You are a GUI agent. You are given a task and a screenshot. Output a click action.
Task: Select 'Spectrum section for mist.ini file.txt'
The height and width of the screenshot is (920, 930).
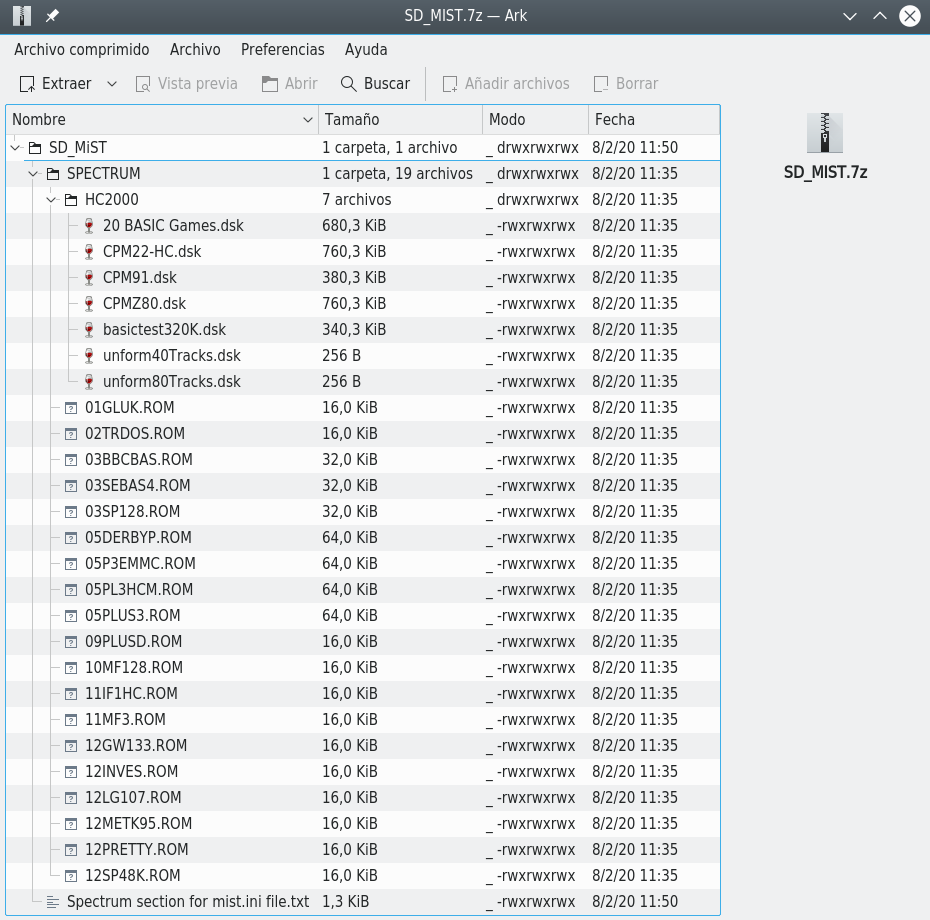pyautogui.click(x=188, y=902)
